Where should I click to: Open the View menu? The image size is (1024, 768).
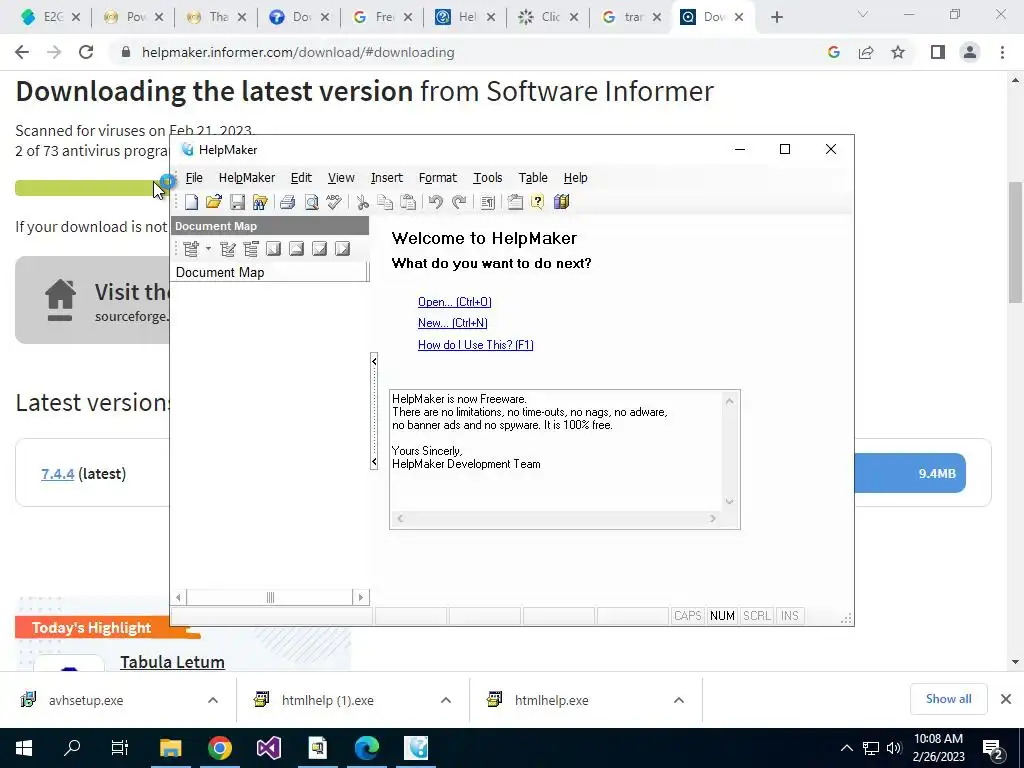[341, 178]
